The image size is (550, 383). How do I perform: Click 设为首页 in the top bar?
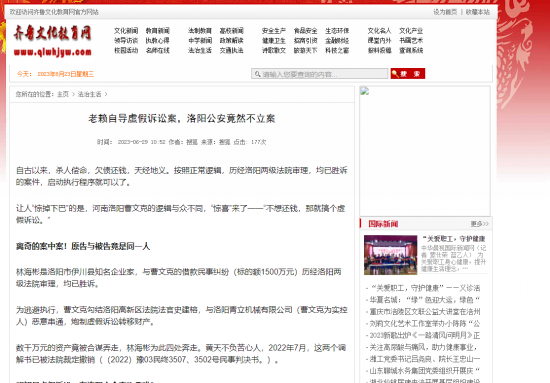pos(445,12)
